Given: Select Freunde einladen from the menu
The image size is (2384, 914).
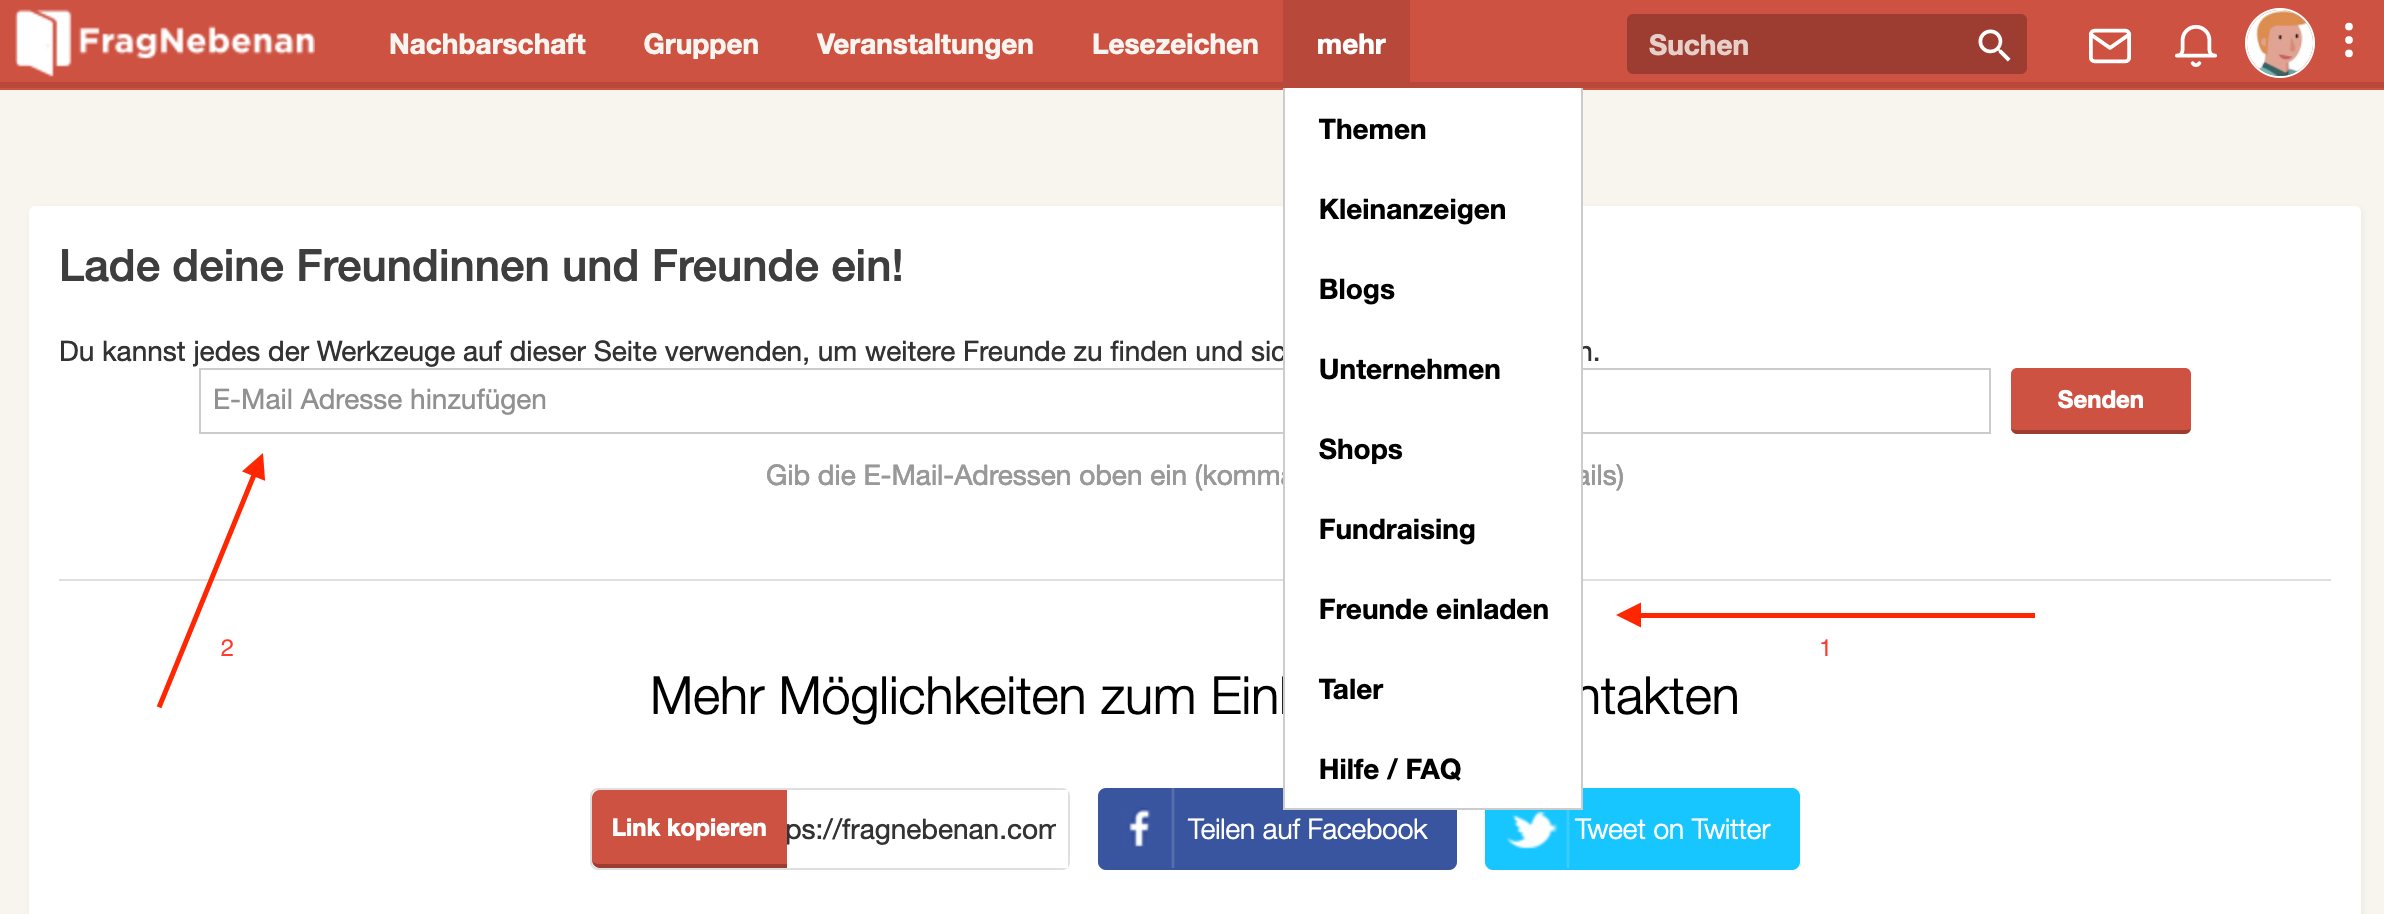Looking at the screenshot, I should (1432, 609).
